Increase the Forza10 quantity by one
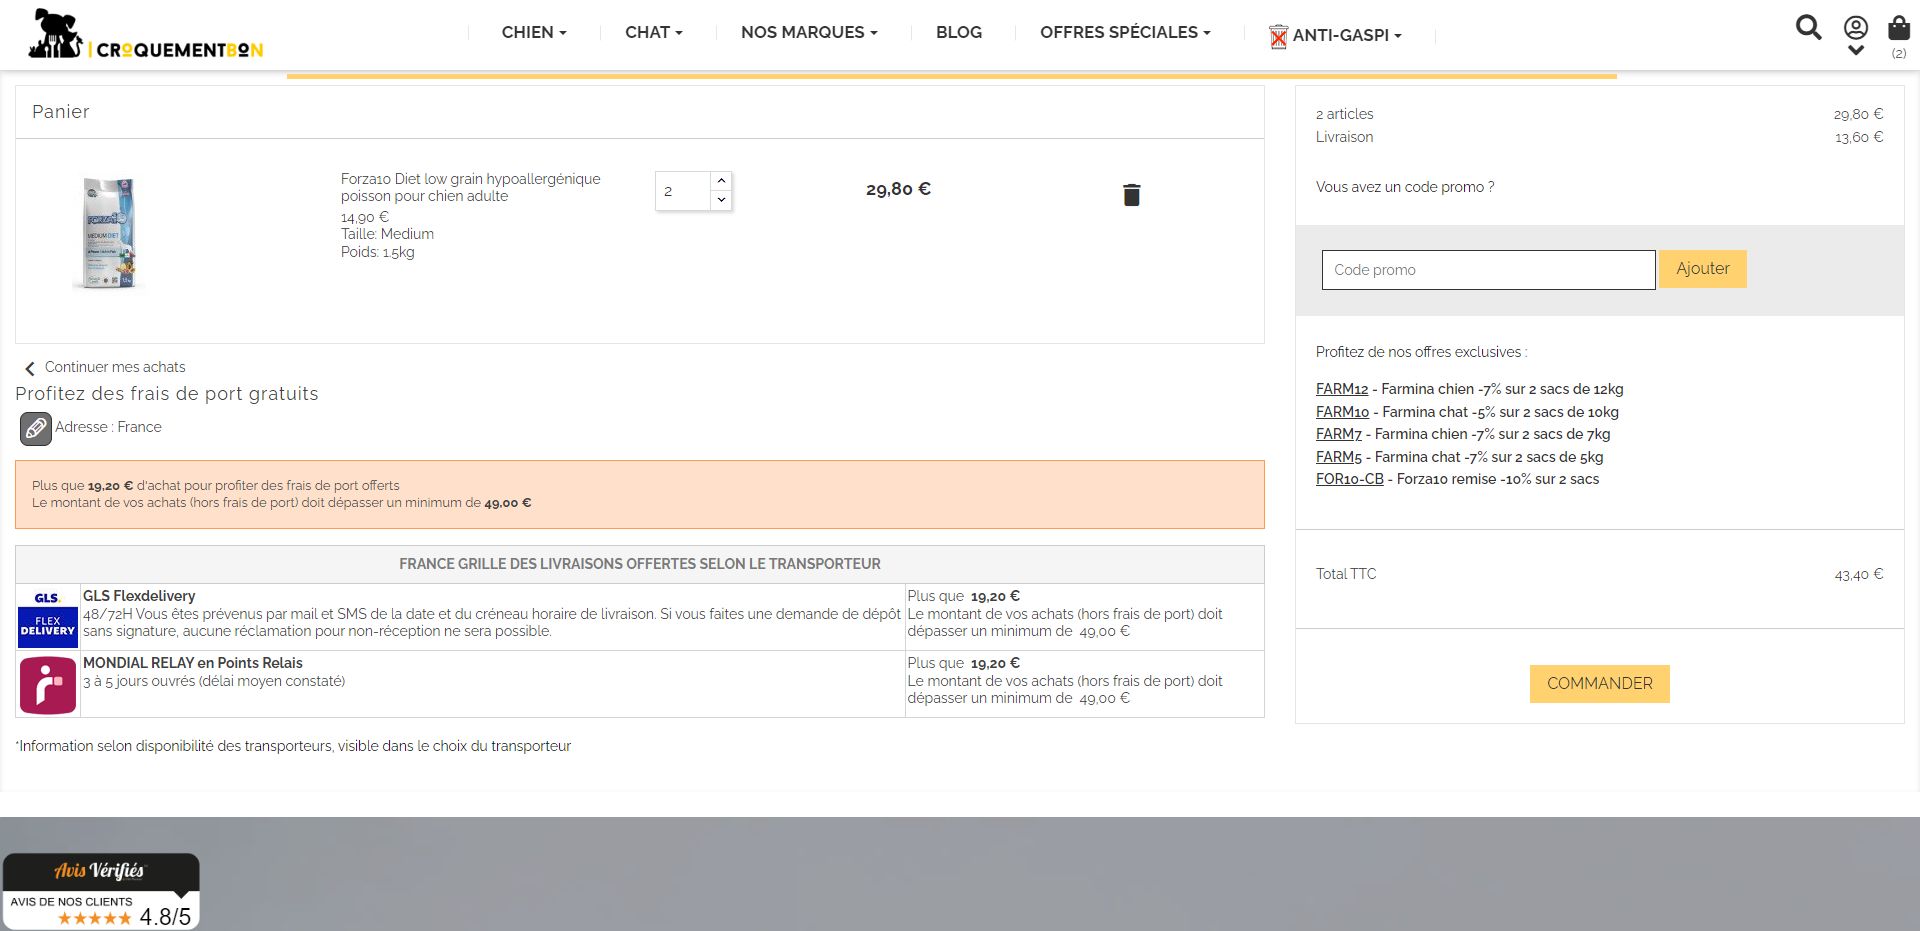Screen dimensions: 1920x931 (x=721, y=181)
